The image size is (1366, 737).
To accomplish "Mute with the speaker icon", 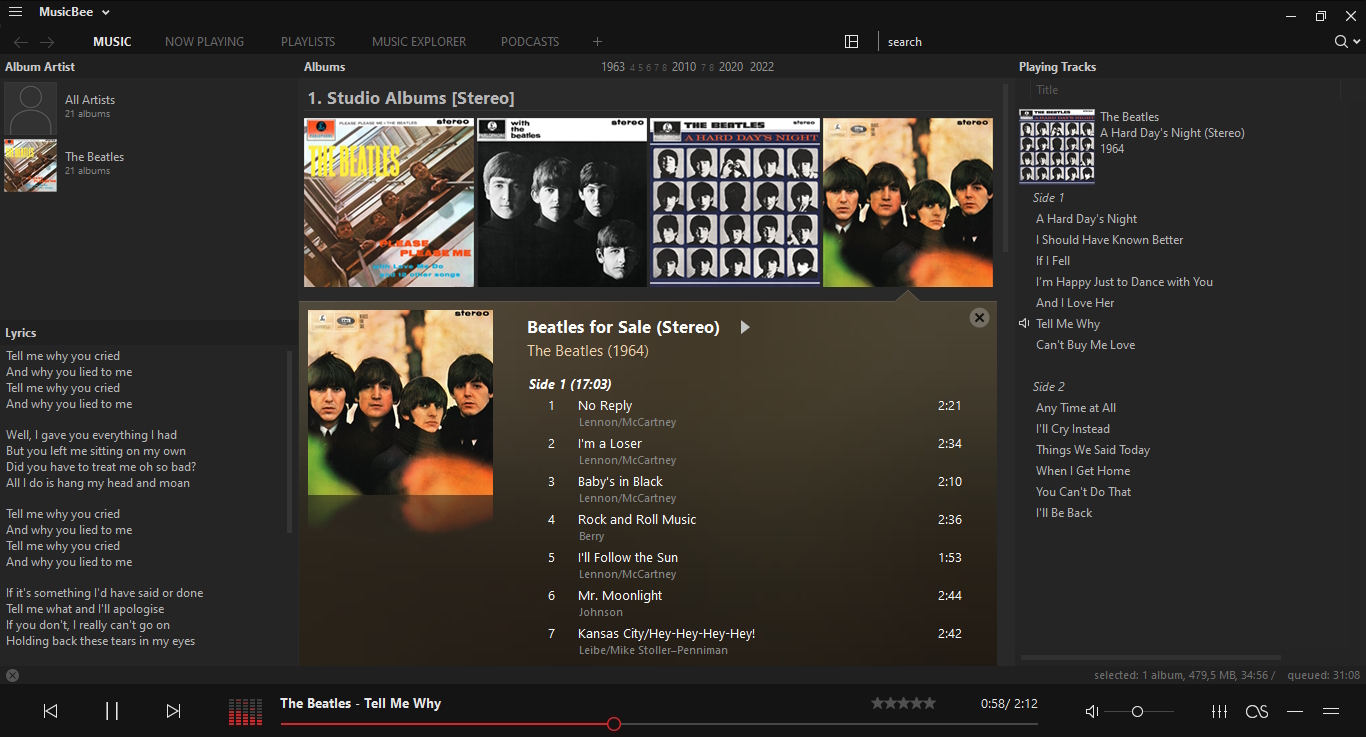I will 1092,712.
